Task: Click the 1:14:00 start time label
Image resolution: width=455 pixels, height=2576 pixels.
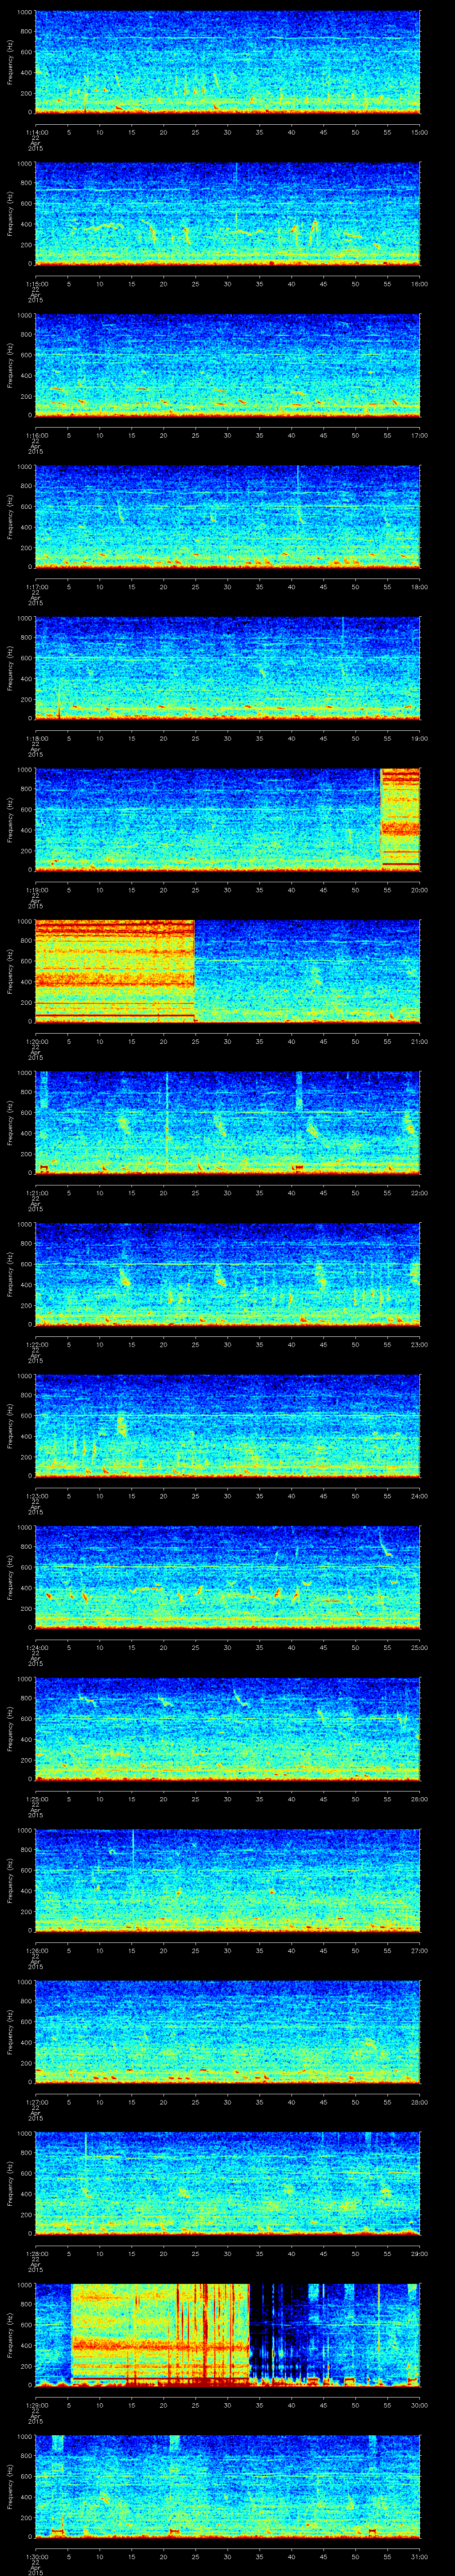Action: pos(36,132)
